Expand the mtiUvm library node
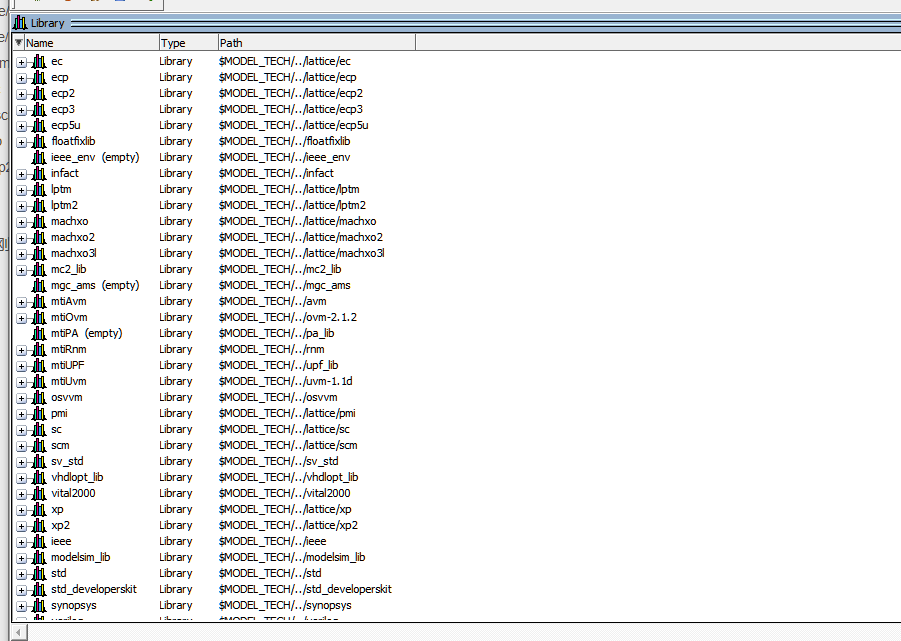This screenshot has width=901, height=641. [x=21, y=383]
